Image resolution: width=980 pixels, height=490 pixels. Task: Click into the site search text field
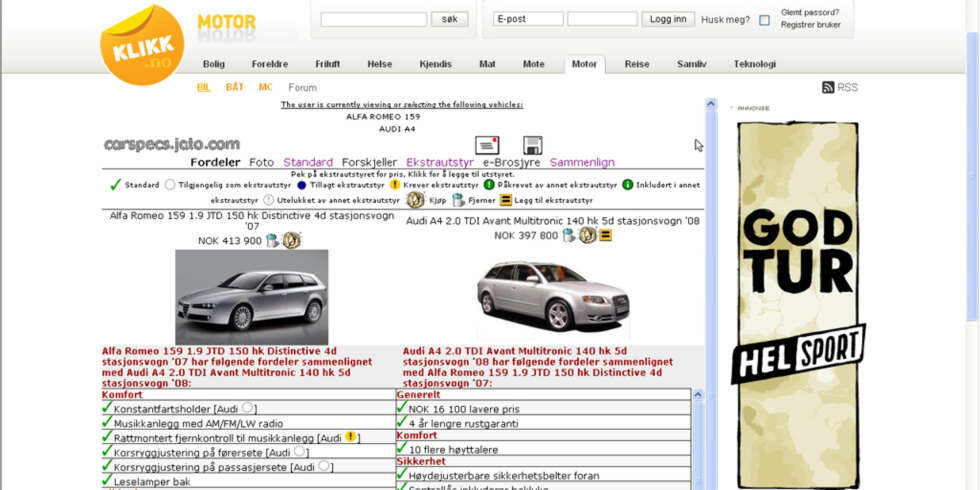coord(374,19)
